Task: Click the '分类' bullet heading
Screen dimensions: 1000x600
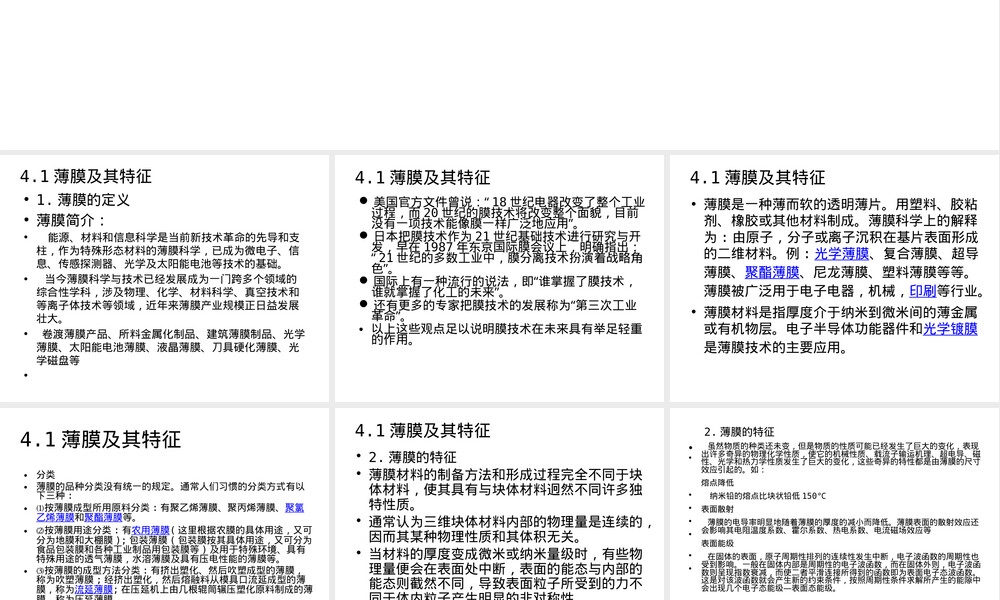Action: [45, 475]
